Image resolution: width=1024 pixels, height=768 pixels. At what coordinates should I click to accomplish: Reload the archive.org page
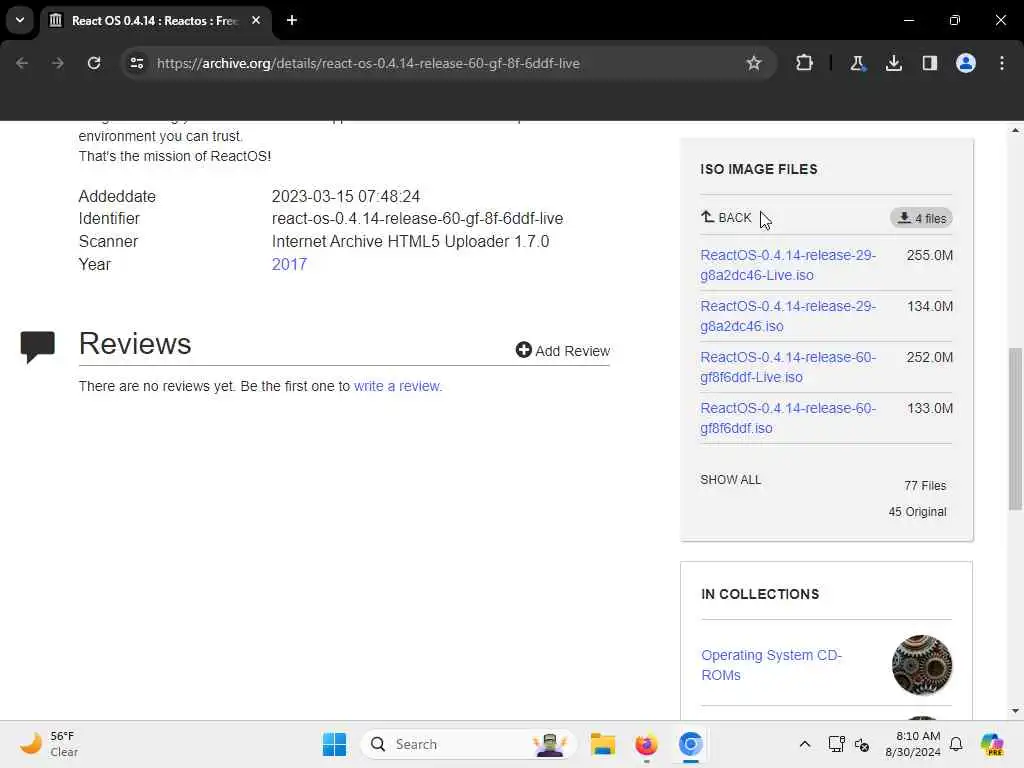click(94, 63)
